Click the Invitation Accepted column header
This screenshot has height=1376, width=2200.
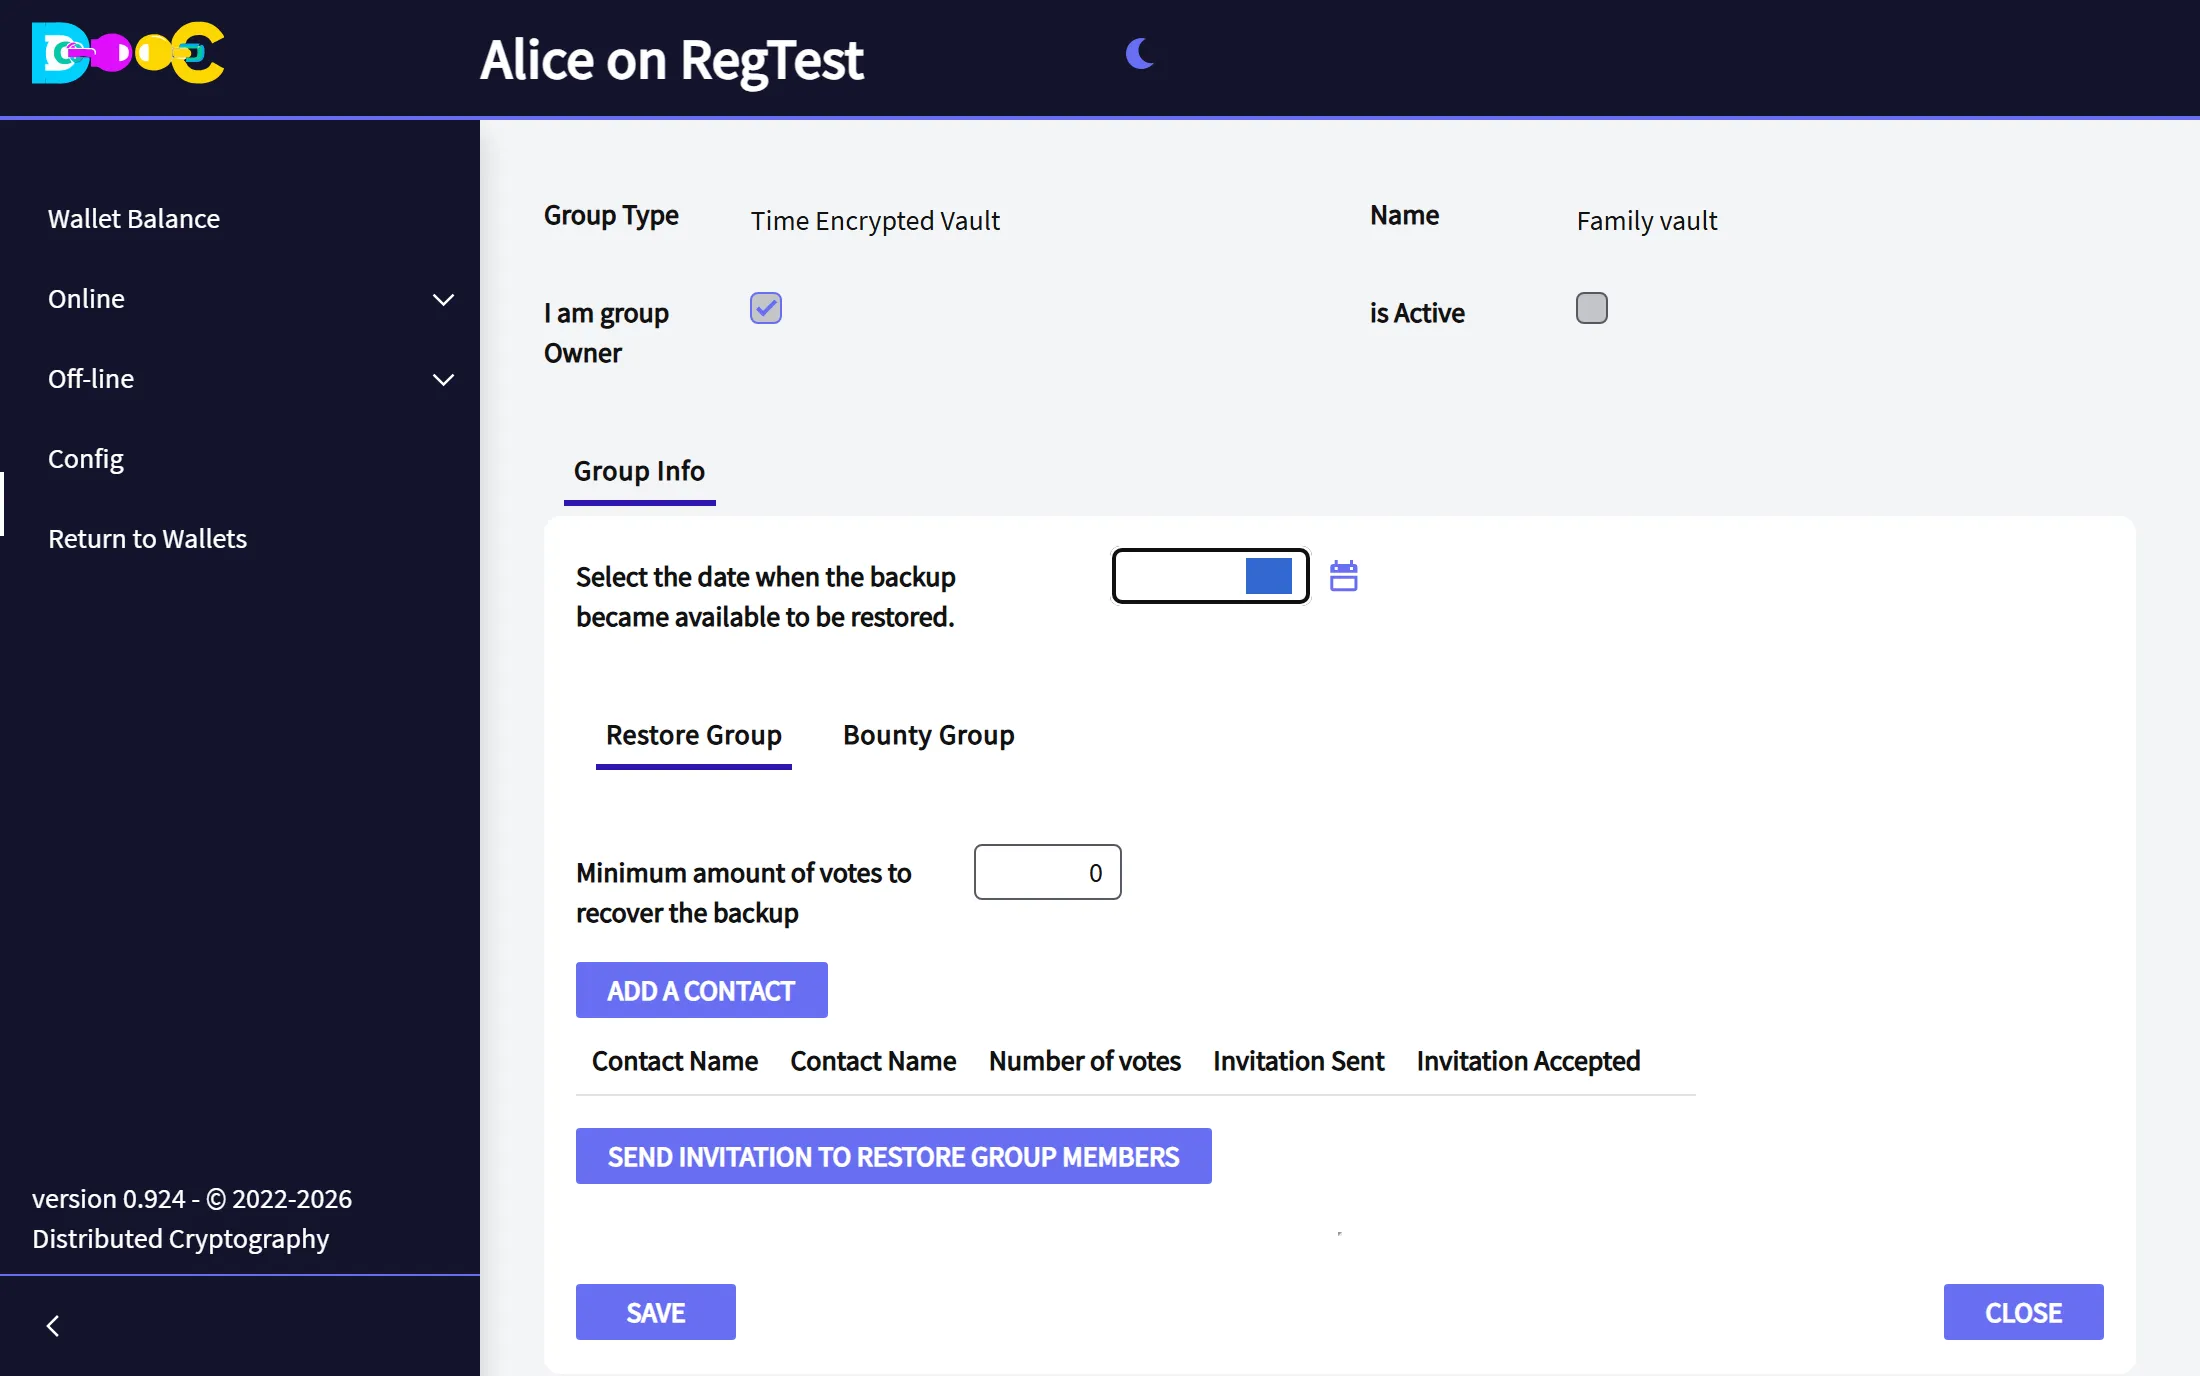tap(1529, 1061)
